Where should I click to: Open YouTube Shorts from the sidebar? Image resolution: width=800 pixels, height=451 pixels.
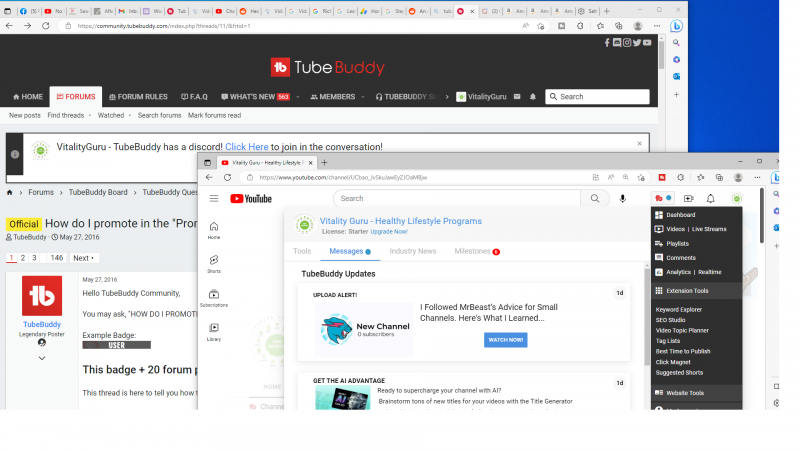pos(214,262)
